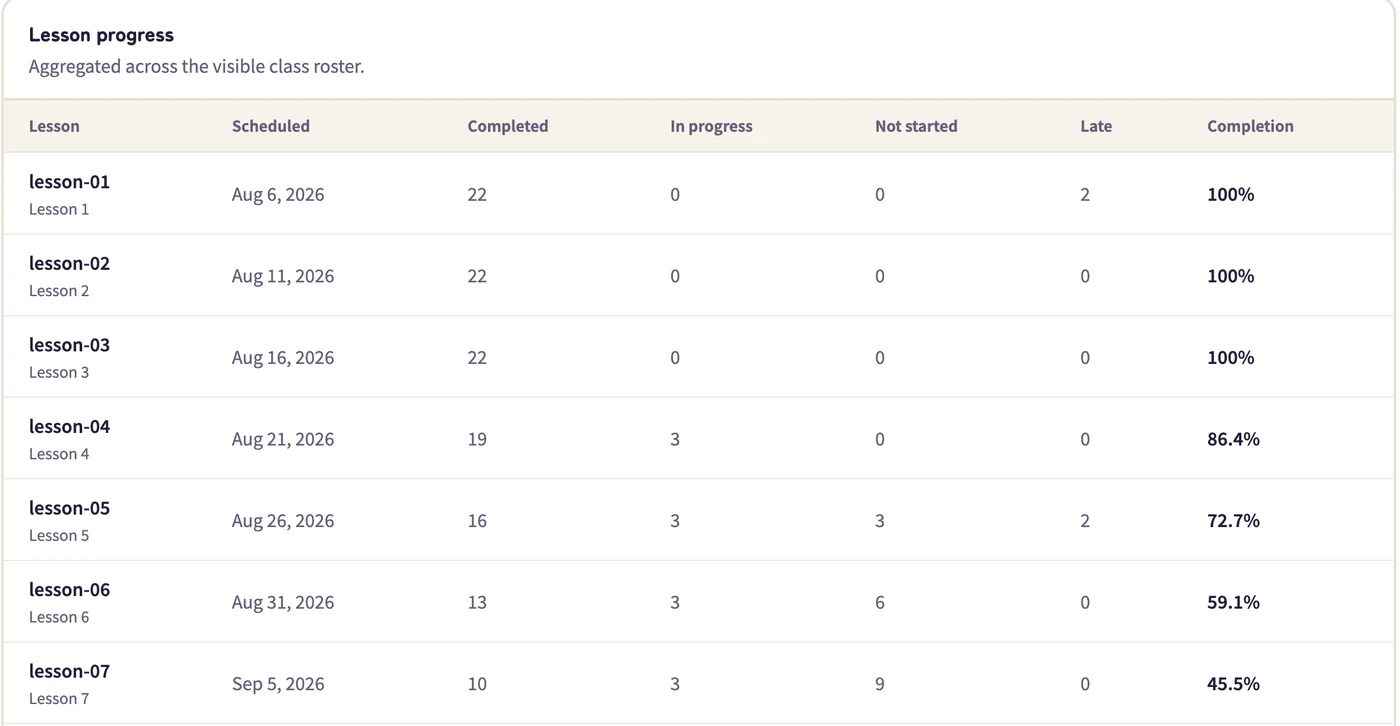Click the "86.4%" completion value
Viewport: 1400px width, 726px height.
[x=1233, y=439]
